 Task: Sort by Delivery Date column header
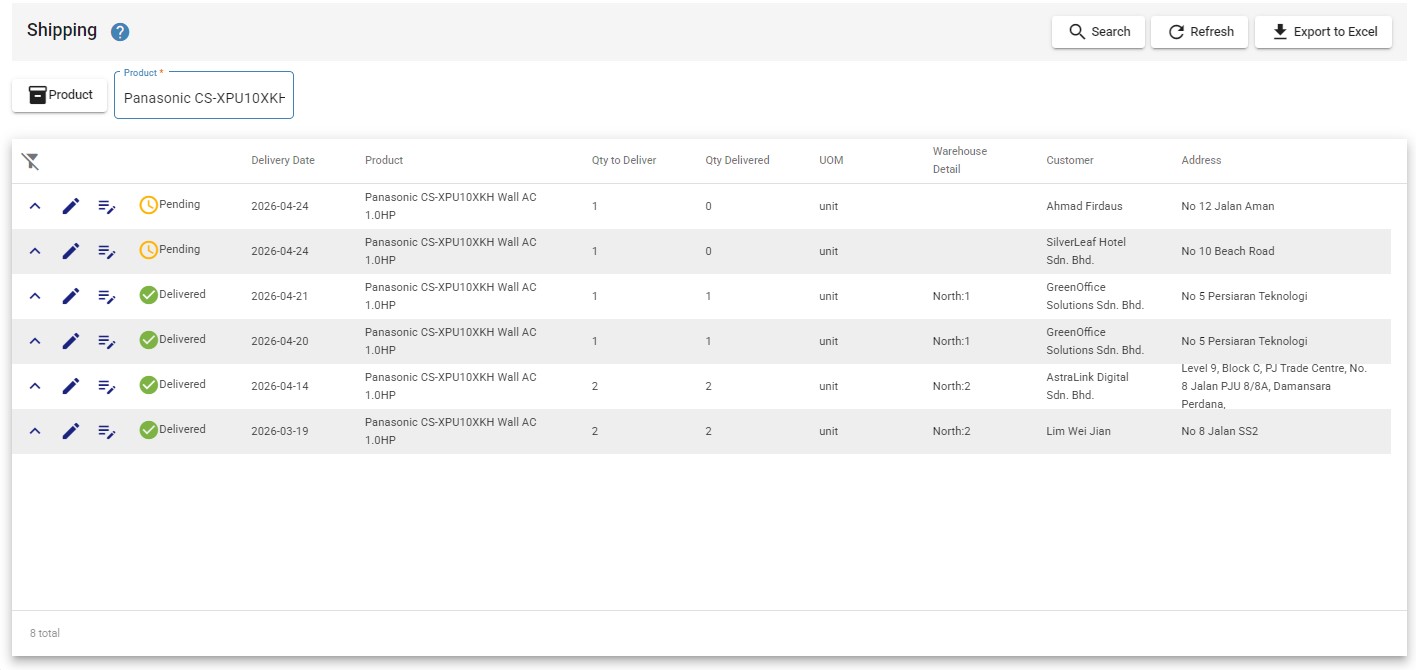click(283, 161)
